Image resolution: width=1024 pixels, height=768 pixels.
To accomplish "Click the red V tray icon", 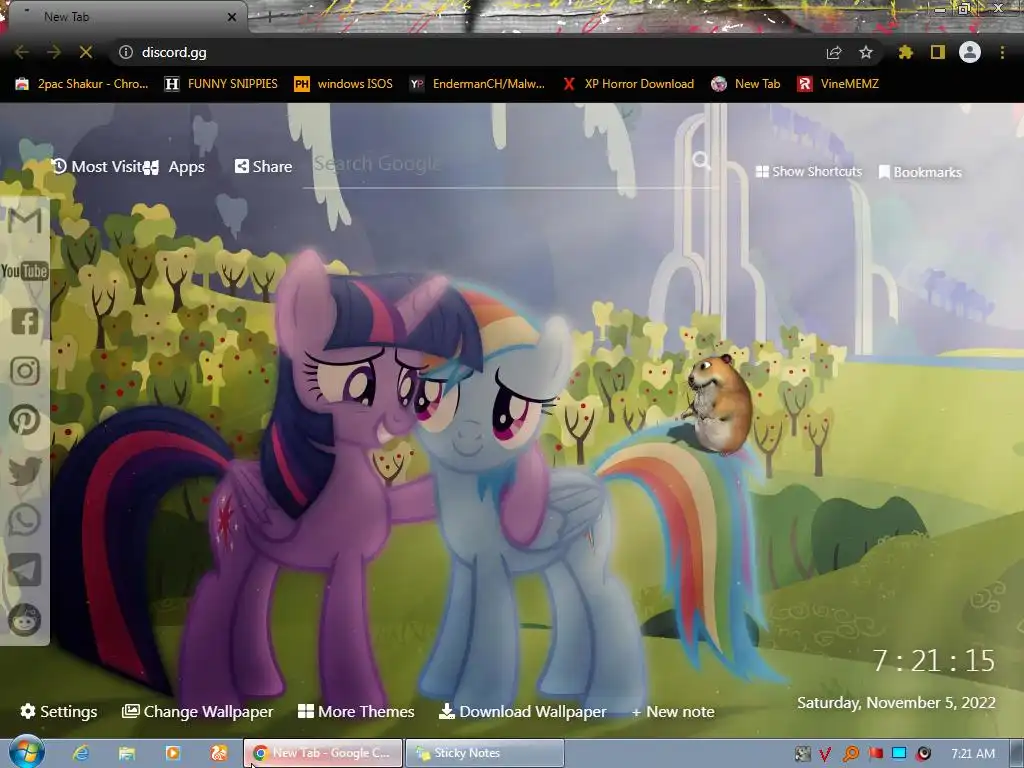I will click(825, 754).
